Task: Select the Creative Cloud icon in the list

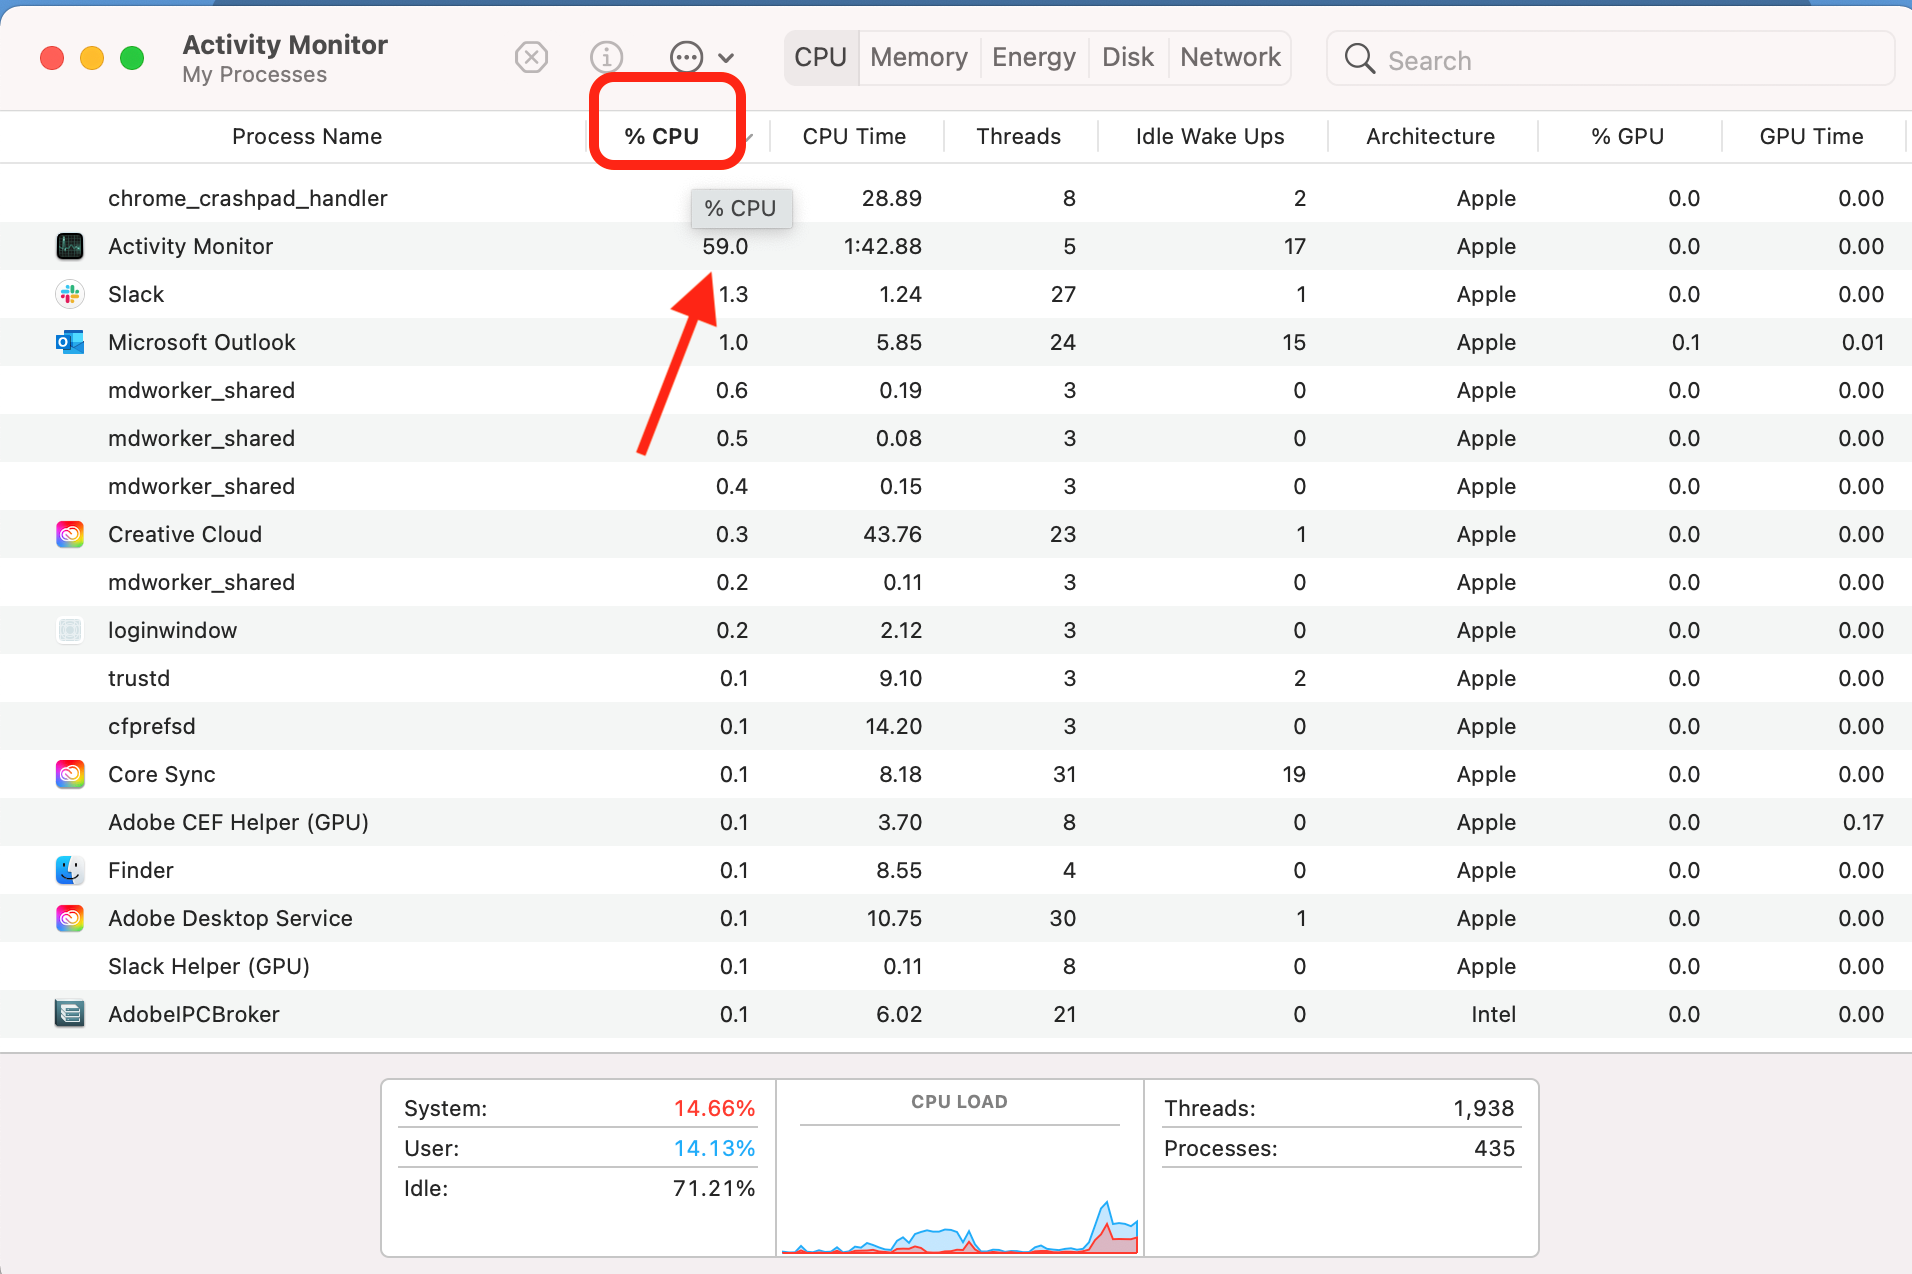Action: (70, 534)
